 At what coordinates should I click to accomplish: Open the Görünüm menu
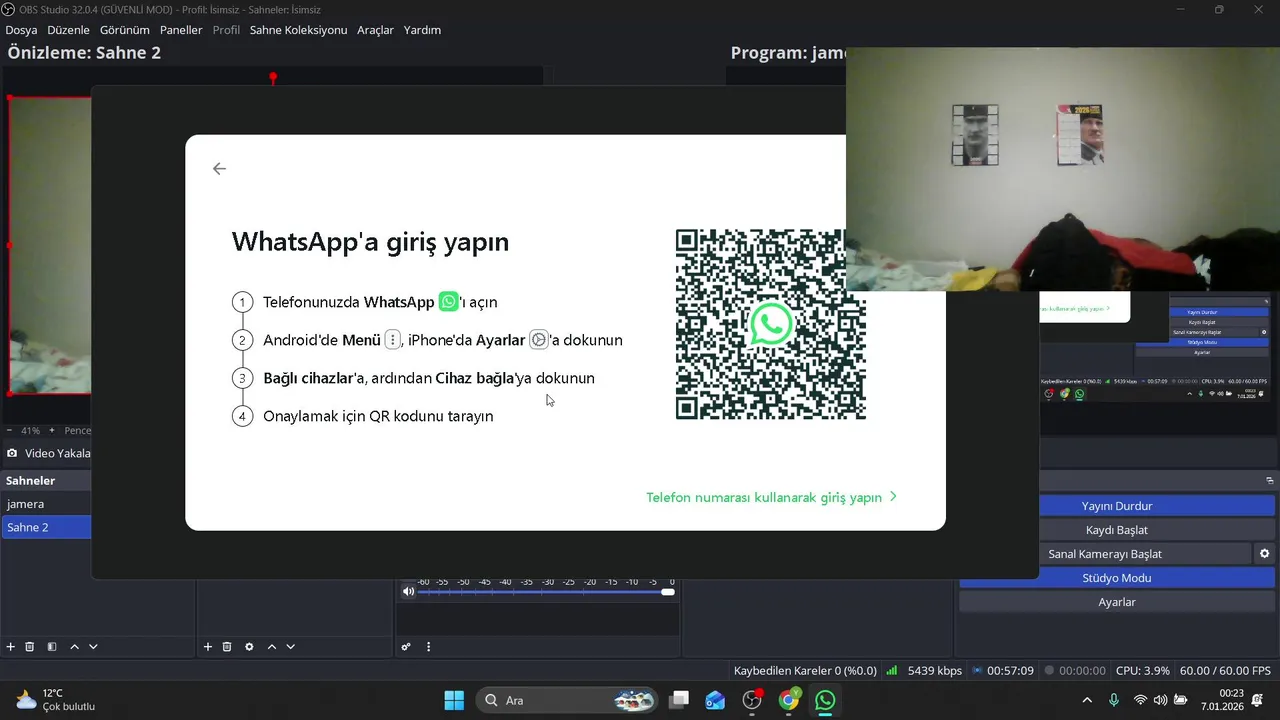pyautogui.click(x=125, y=30)
